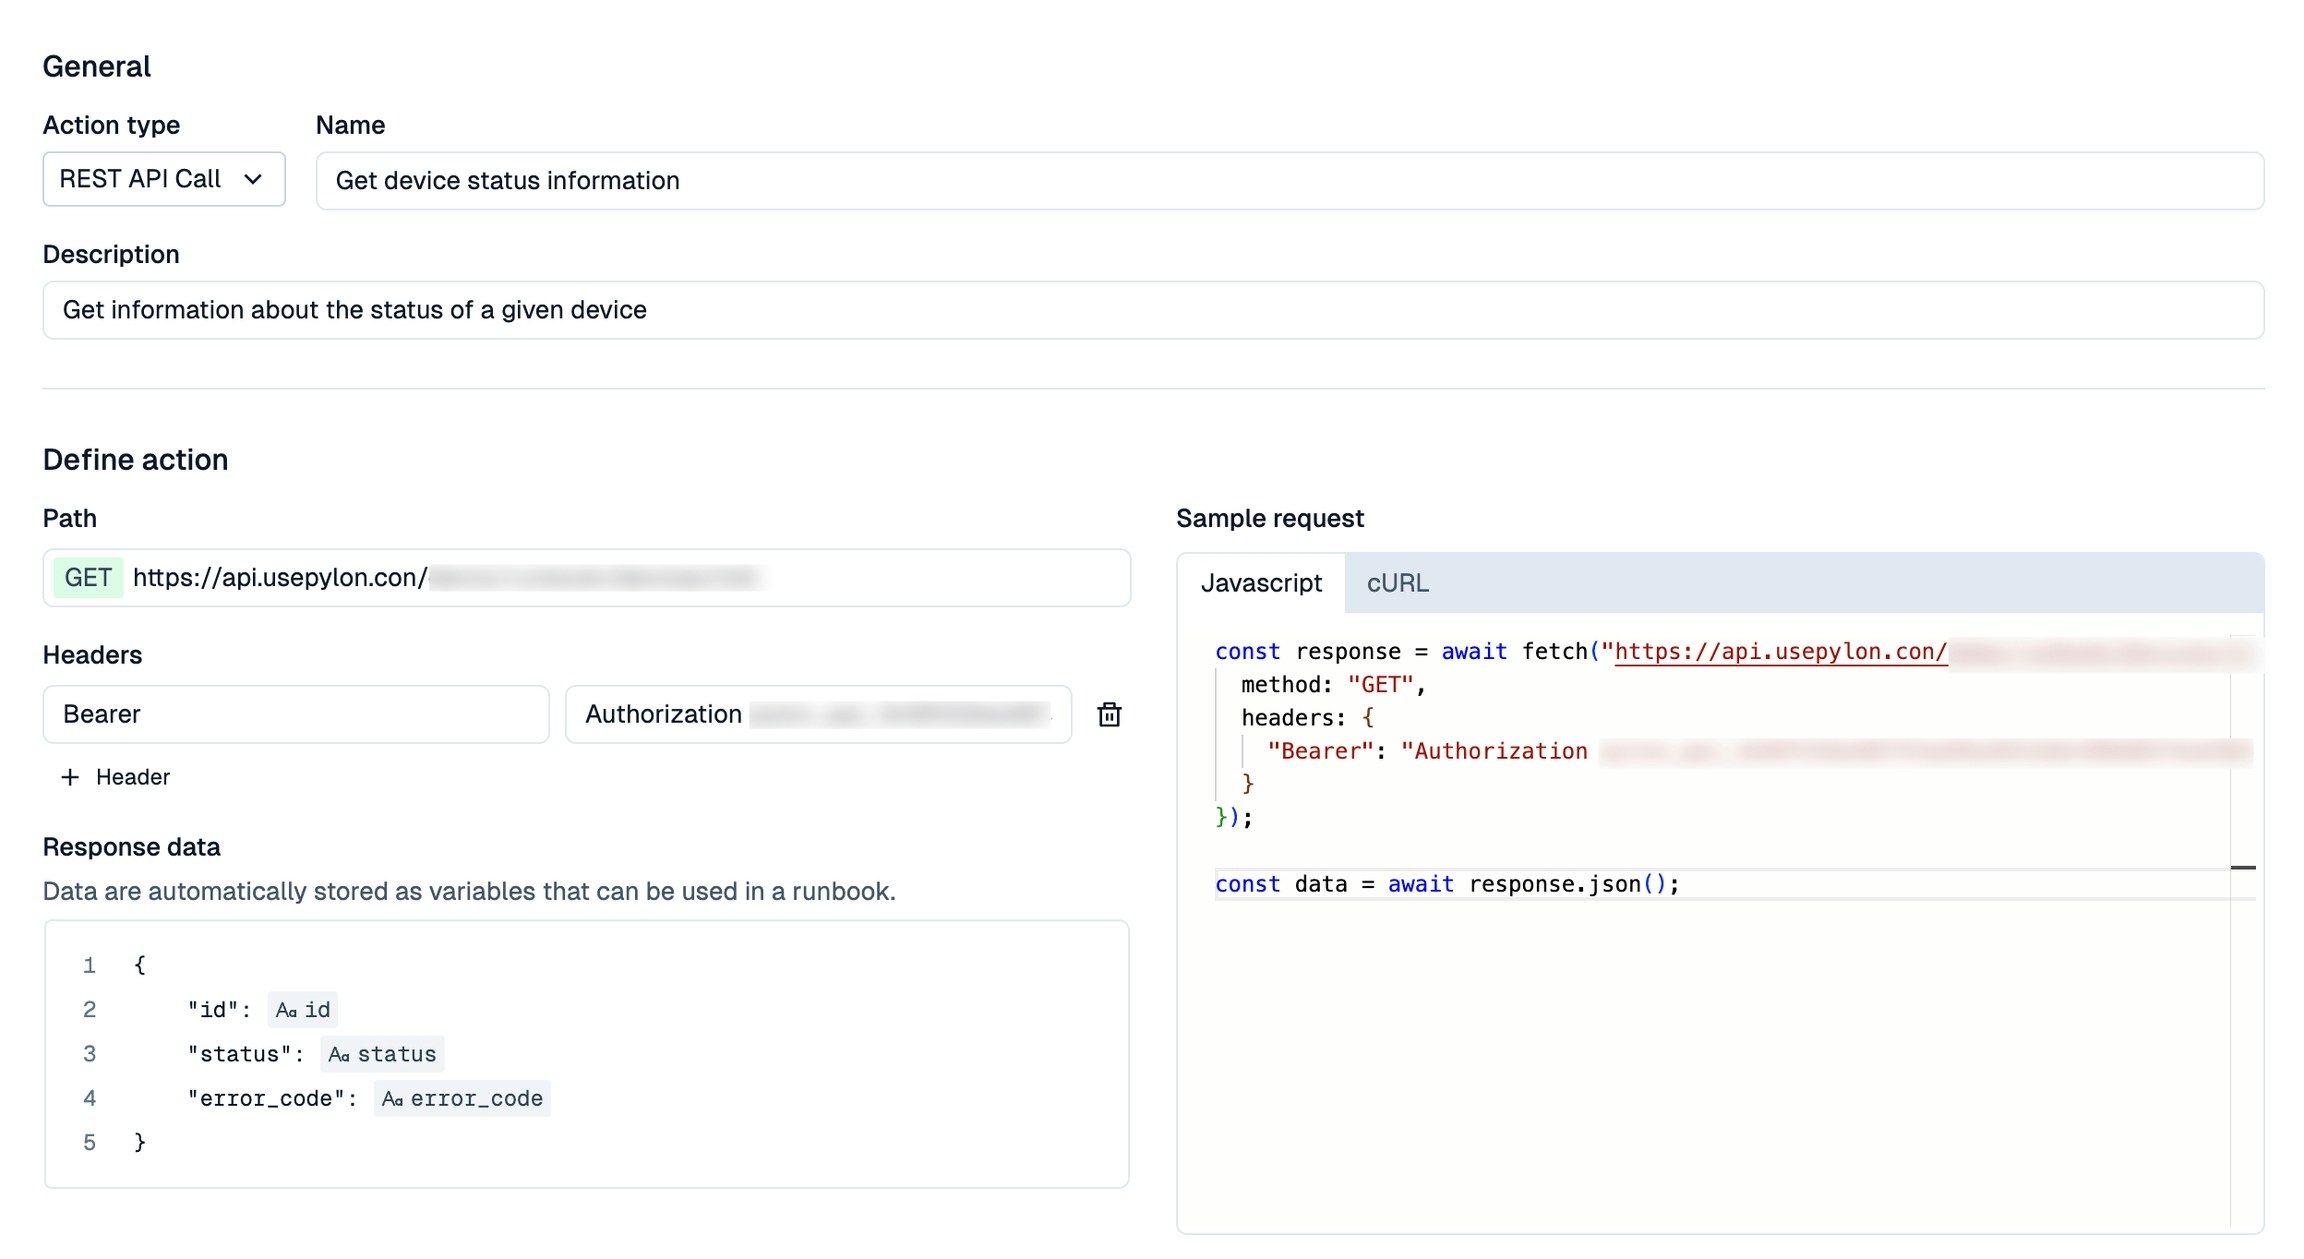
Task: Select the error_code variable chip
Action: click(462, 1098)
